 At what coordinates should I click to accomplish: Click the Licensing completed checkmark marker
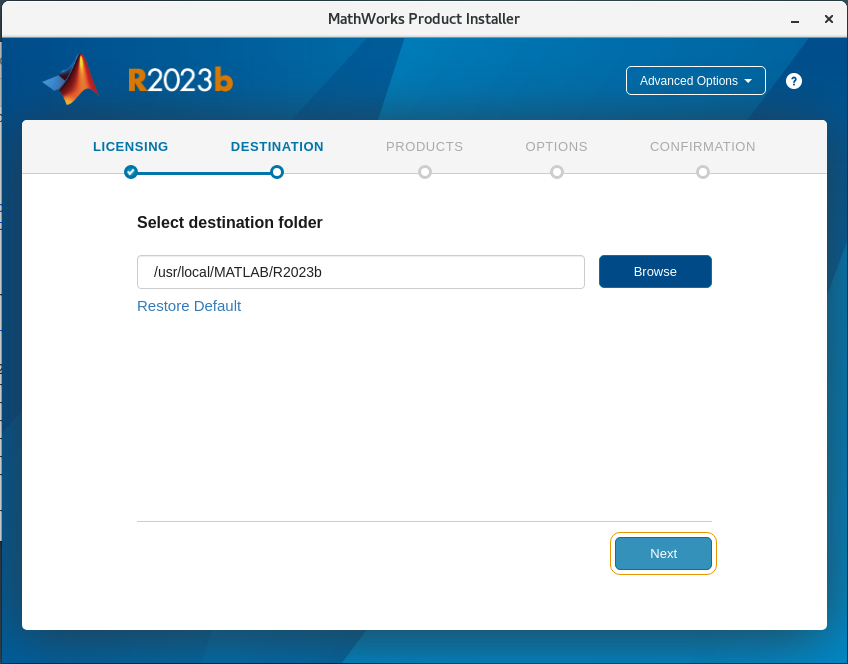click(131, 172)
